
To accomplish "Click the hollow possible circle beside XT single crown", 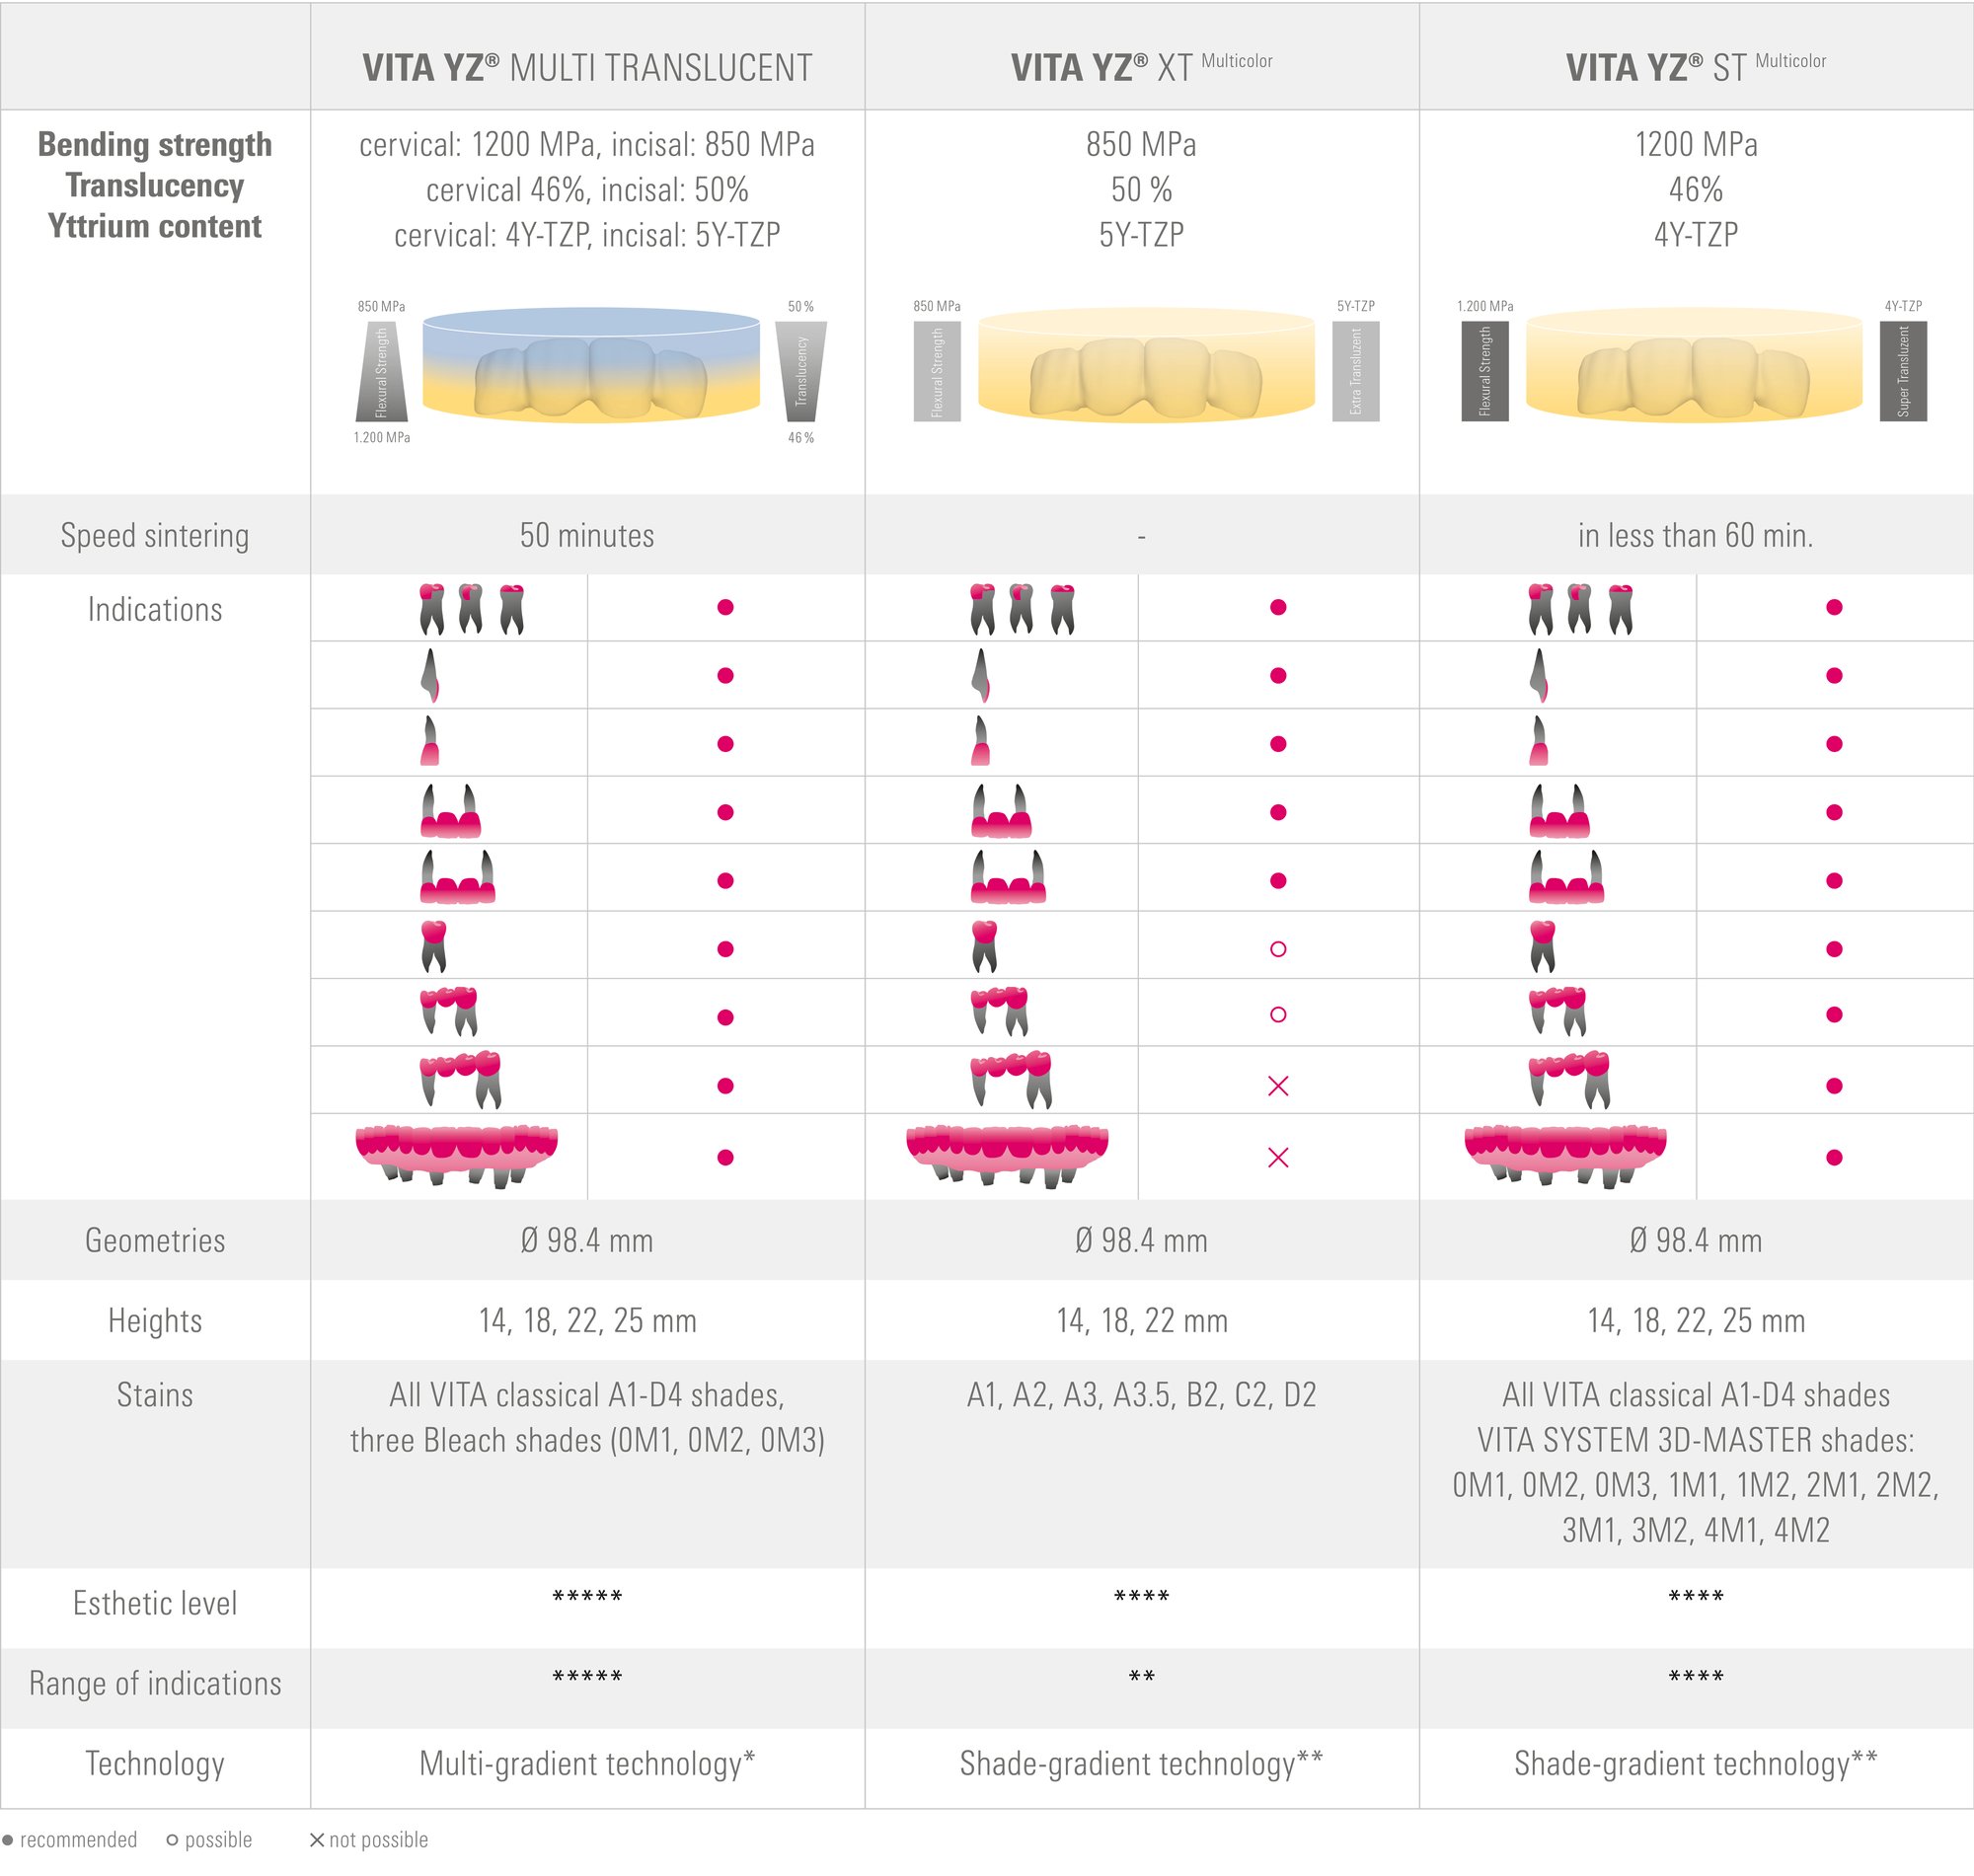I will tap(1278, 949).
